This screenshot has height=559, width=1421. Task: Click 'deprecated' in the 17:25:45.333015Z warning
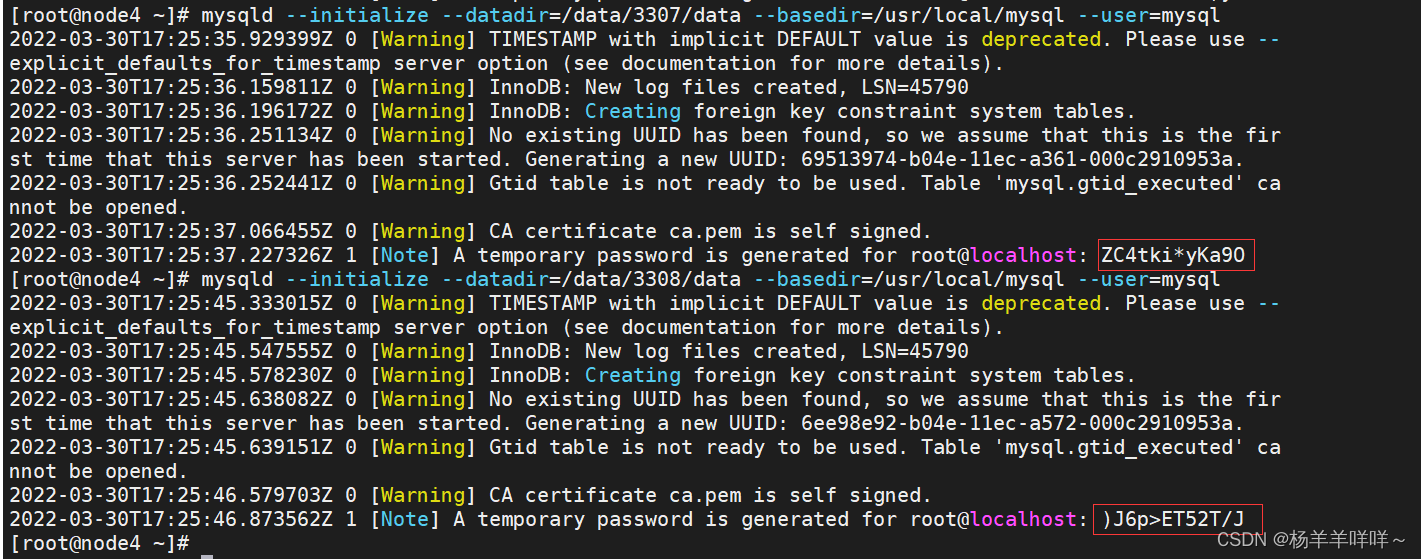pyautogui.click(x=1041, y=304)
